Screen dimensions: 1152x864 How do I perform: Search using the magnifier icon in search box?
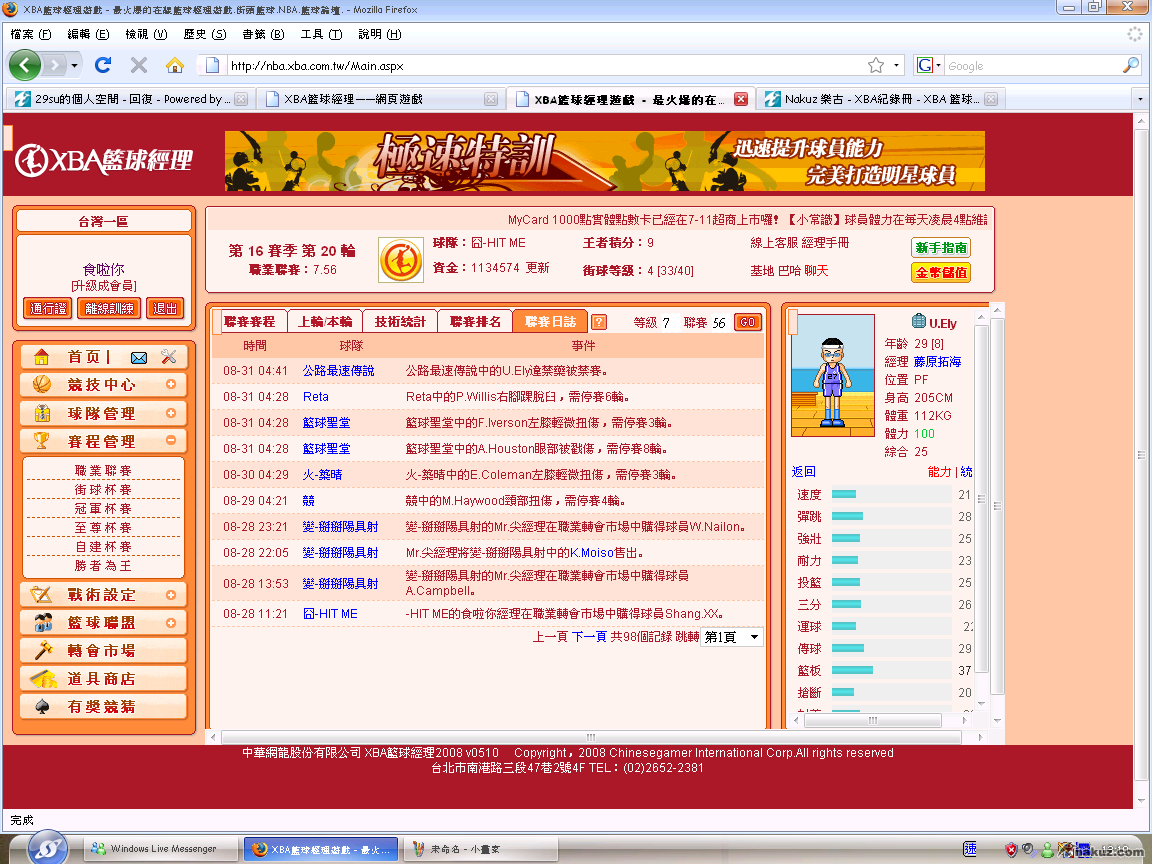pos(1131,65)
